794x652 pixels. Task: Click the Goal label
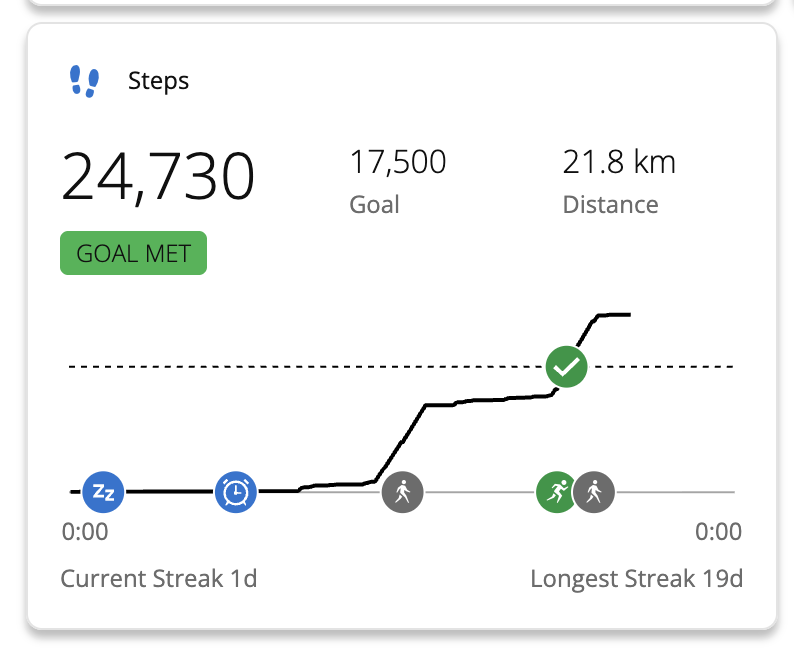[x=374, y=205]
